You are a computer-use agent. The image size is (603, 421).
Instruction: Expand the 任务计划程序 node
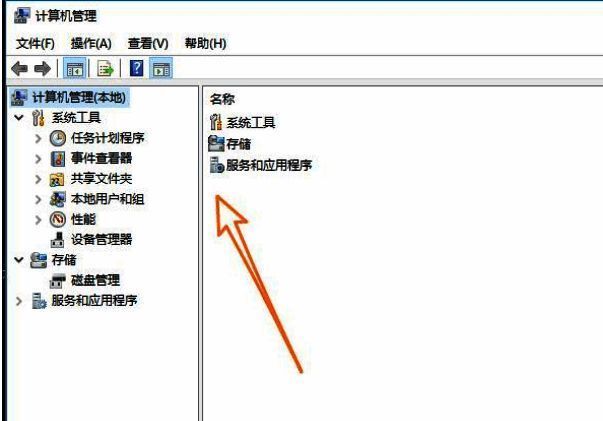(38, 138)
